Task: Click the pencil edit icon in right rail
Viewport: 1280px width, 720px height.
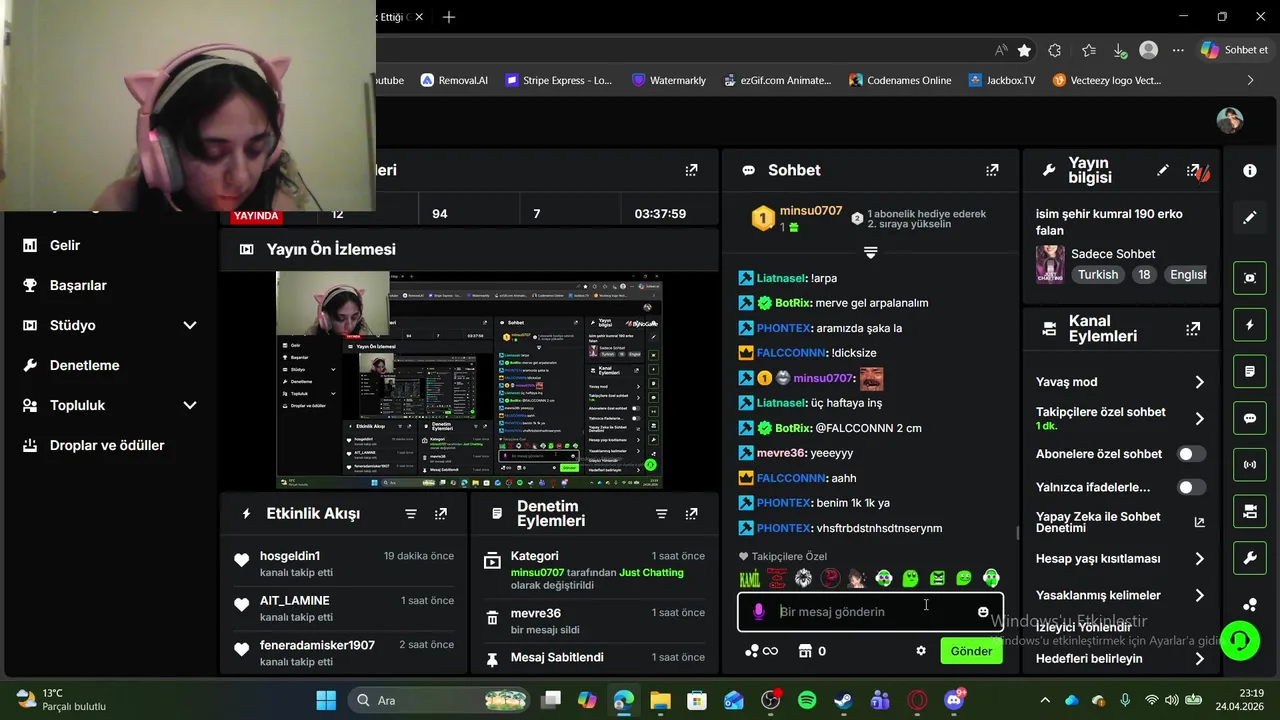Action: (1250, 217)
